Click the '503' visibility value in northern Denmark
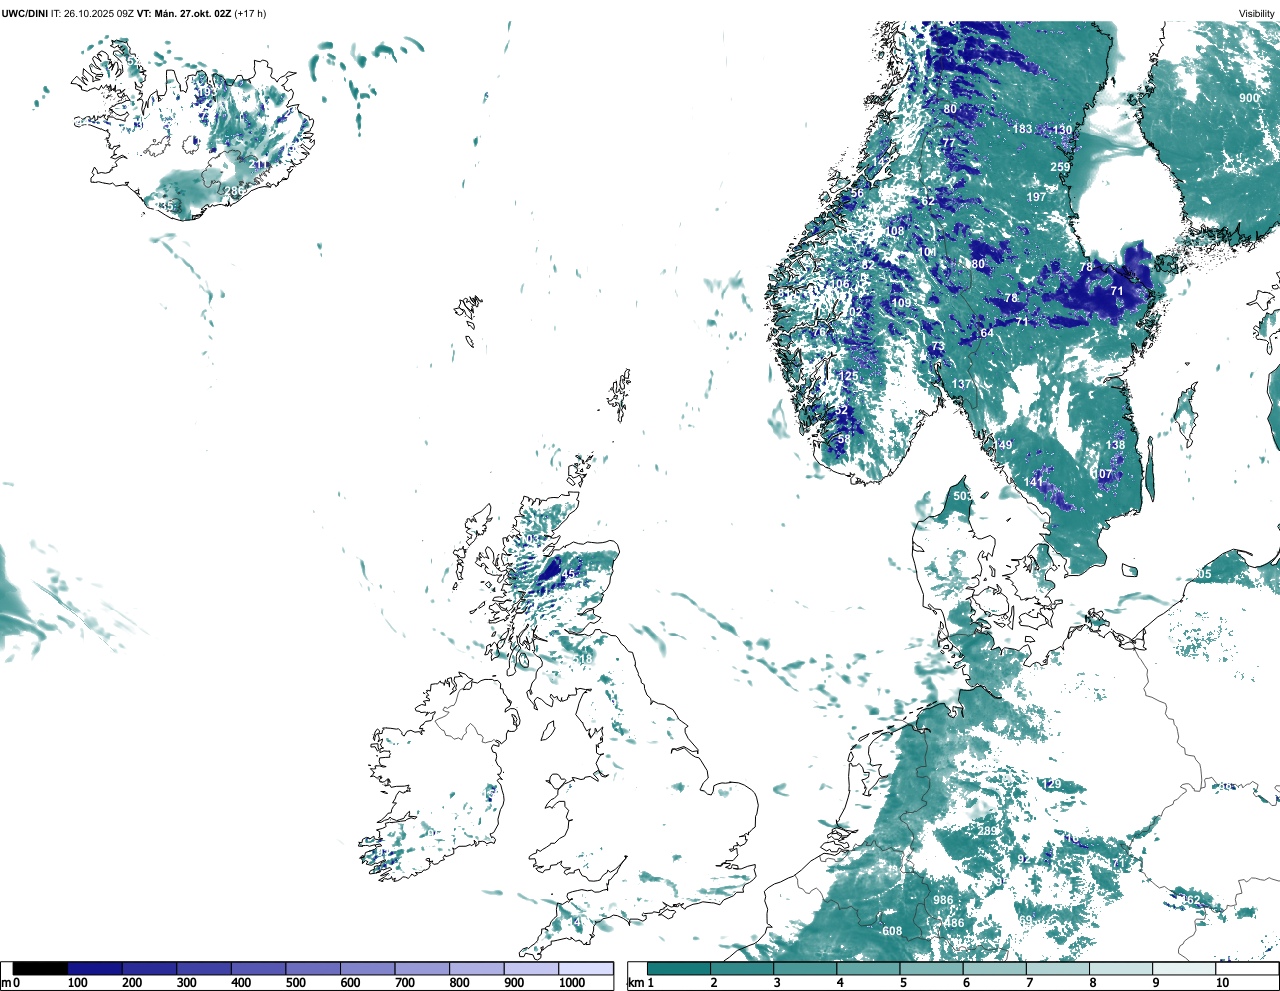 tap(962, 496)
